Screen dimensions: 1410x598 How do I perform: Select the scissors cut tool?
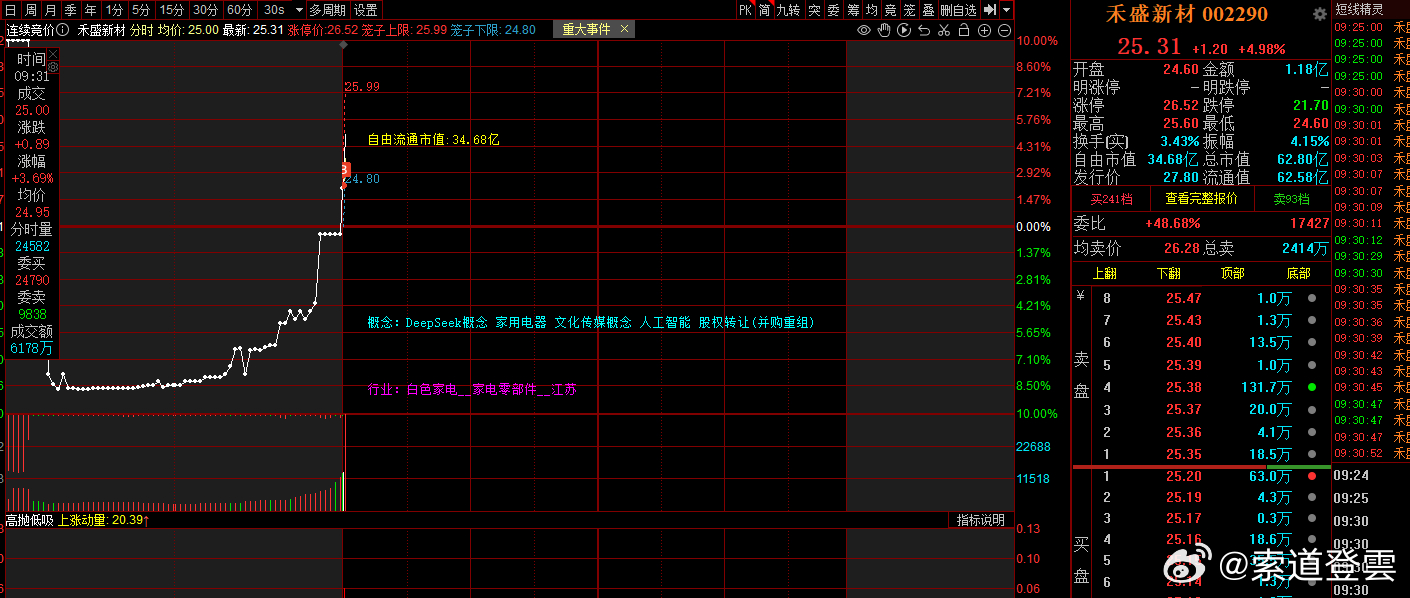[944, 30]
